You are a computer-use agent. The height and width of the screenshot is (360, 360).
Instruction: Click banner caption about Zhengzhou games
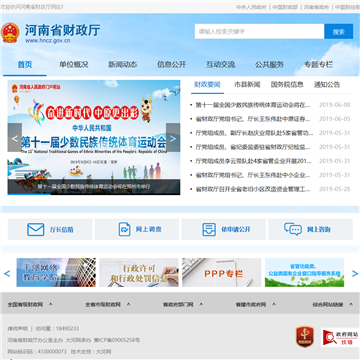tap(94, 186)
